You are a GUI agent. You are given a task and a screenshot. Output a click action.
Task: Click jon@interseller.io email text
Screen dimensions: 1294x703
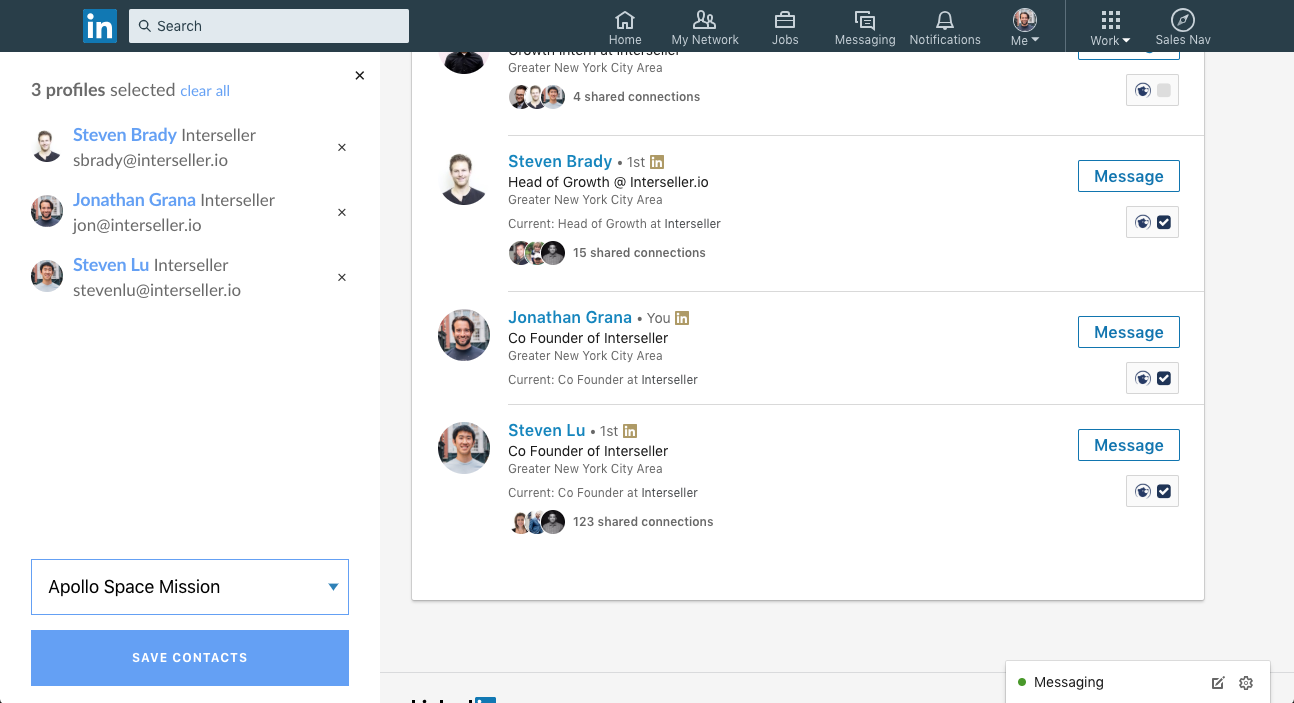tap(137, 225)
